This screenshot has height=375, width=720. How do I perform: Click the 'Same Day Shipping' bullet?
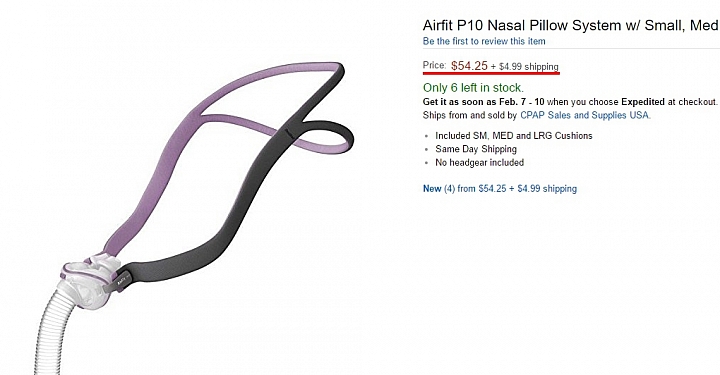click(x=476, y=149)
